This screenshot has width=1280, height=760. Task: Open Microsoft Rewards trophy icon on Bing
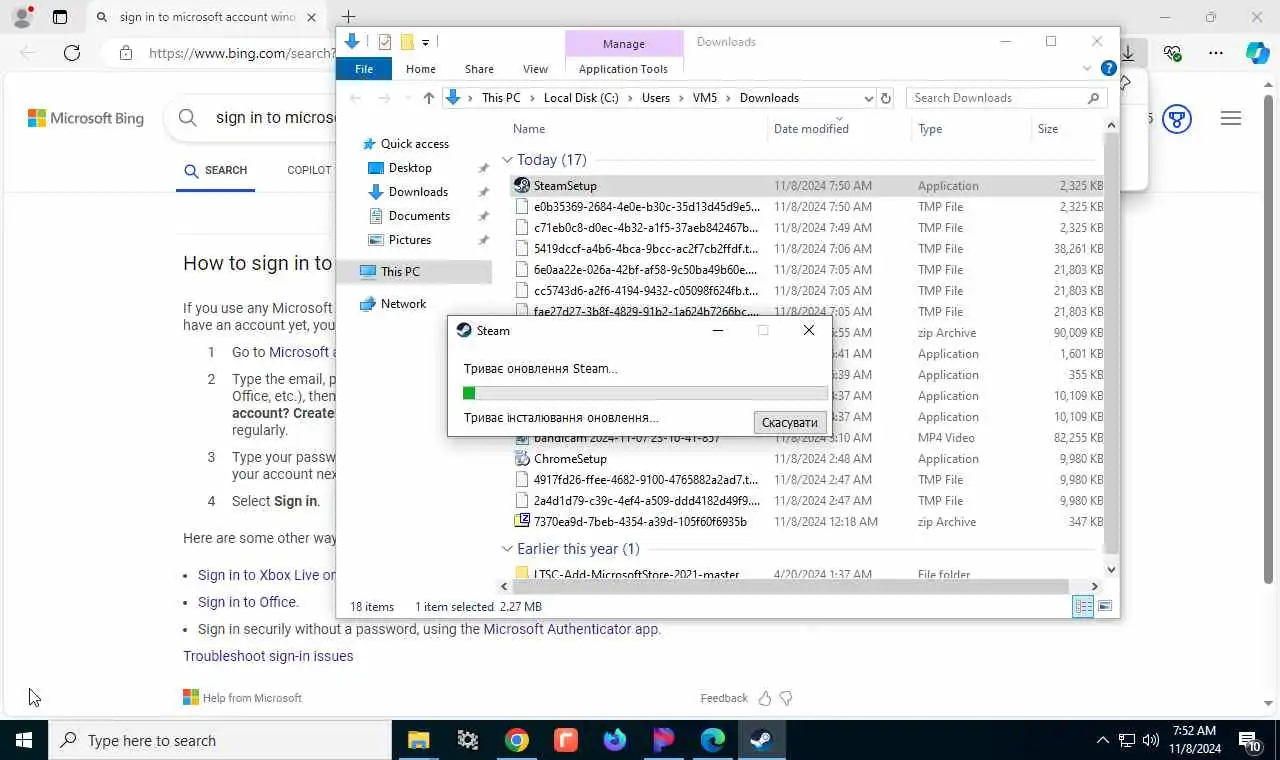(x=1177, y=119)
